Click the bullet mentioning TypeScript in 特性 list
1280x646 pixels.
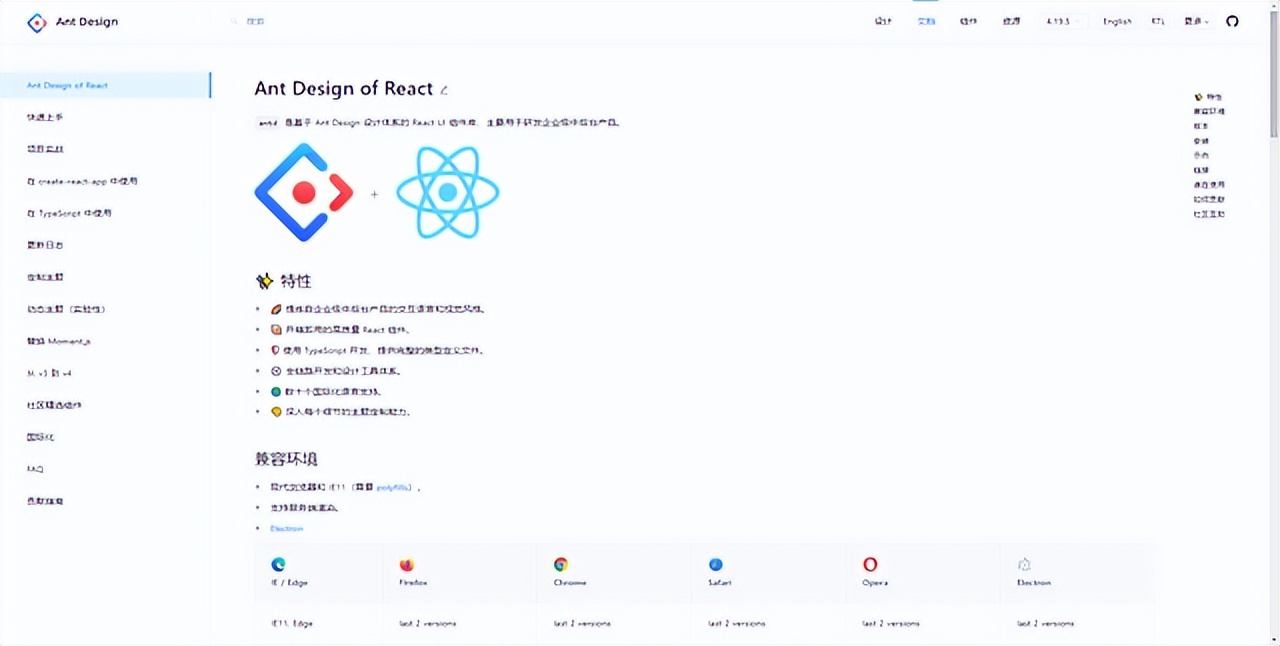[378, 350]
